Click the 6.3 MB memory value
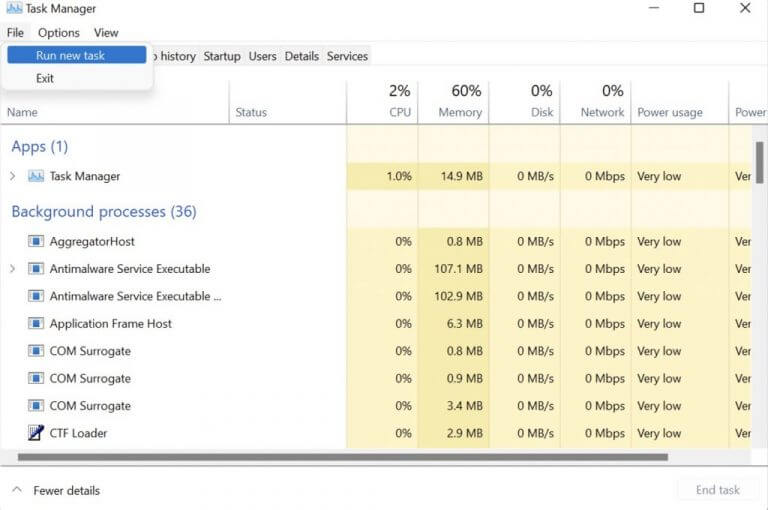This screenshot has width=768, height=510. tap(464, 324)
